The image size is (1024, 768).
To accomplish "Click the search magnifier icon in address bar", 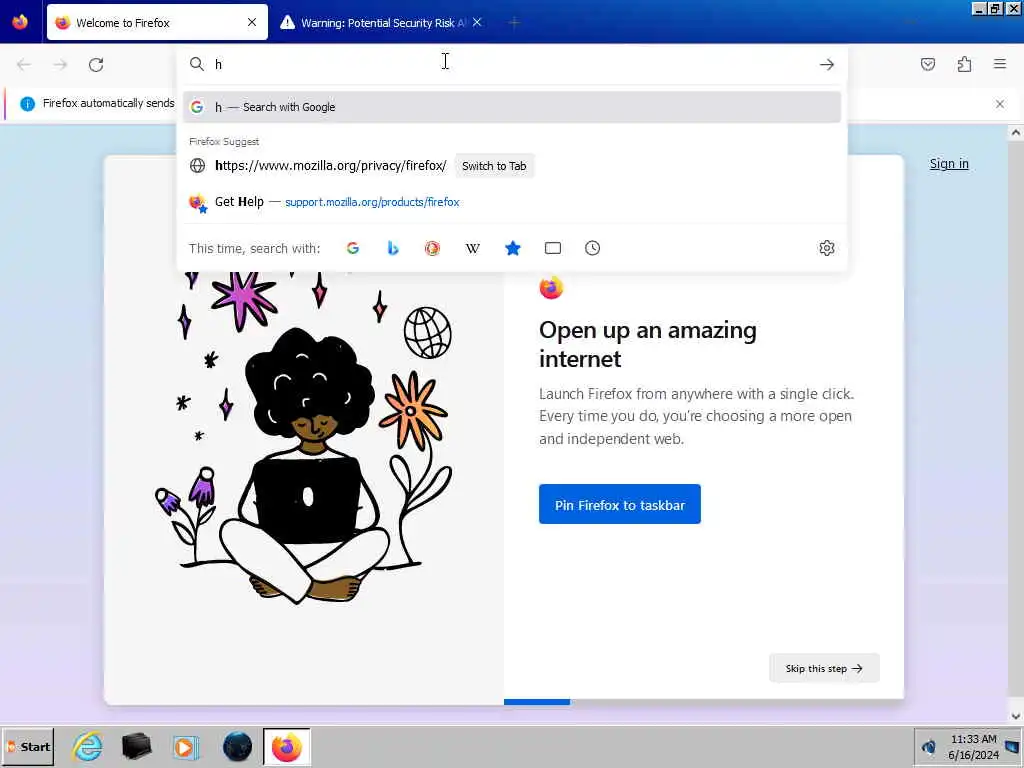I will [197, 64].
